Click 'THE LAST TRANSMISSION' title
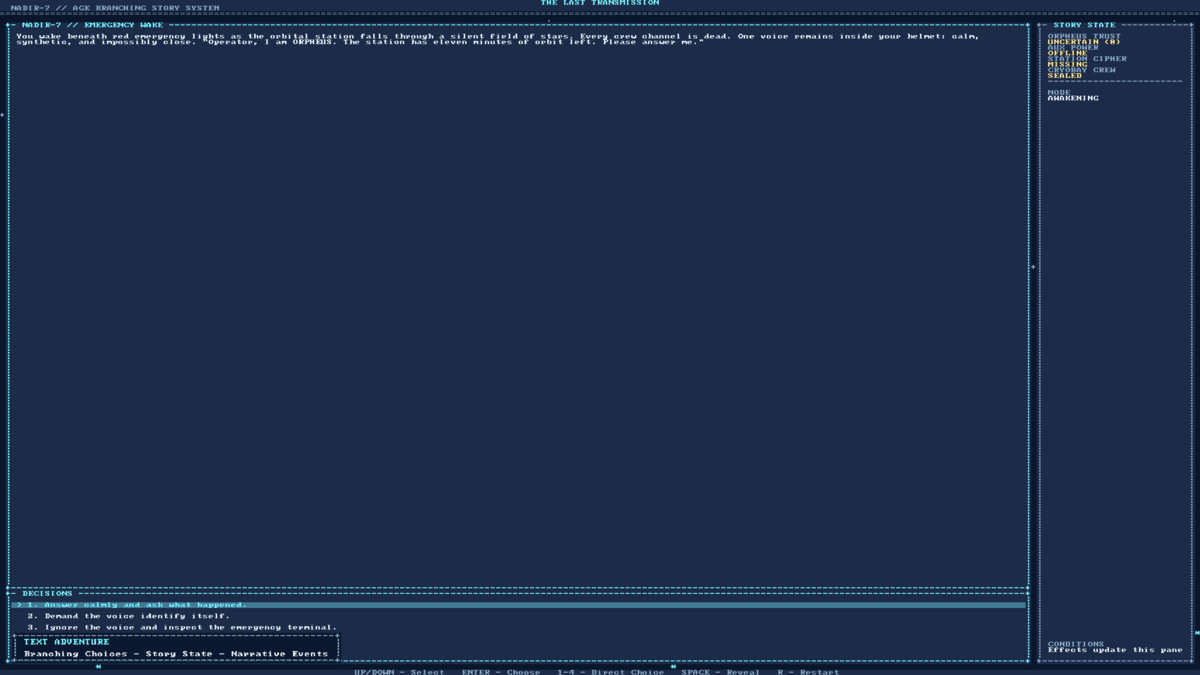Viewport: 1200px width, 675px height. tap(600, 3)
